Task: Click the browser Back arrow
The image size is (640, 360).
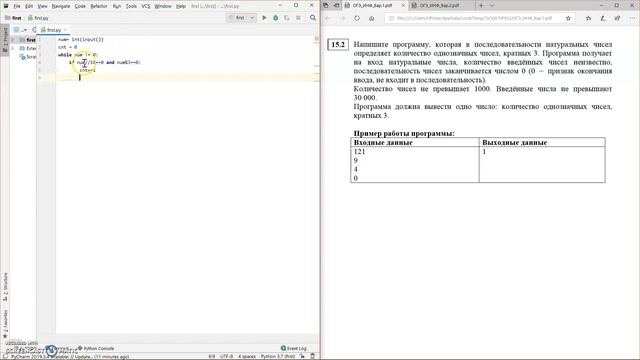Action: pyautogui.click(x=328, y=18)
